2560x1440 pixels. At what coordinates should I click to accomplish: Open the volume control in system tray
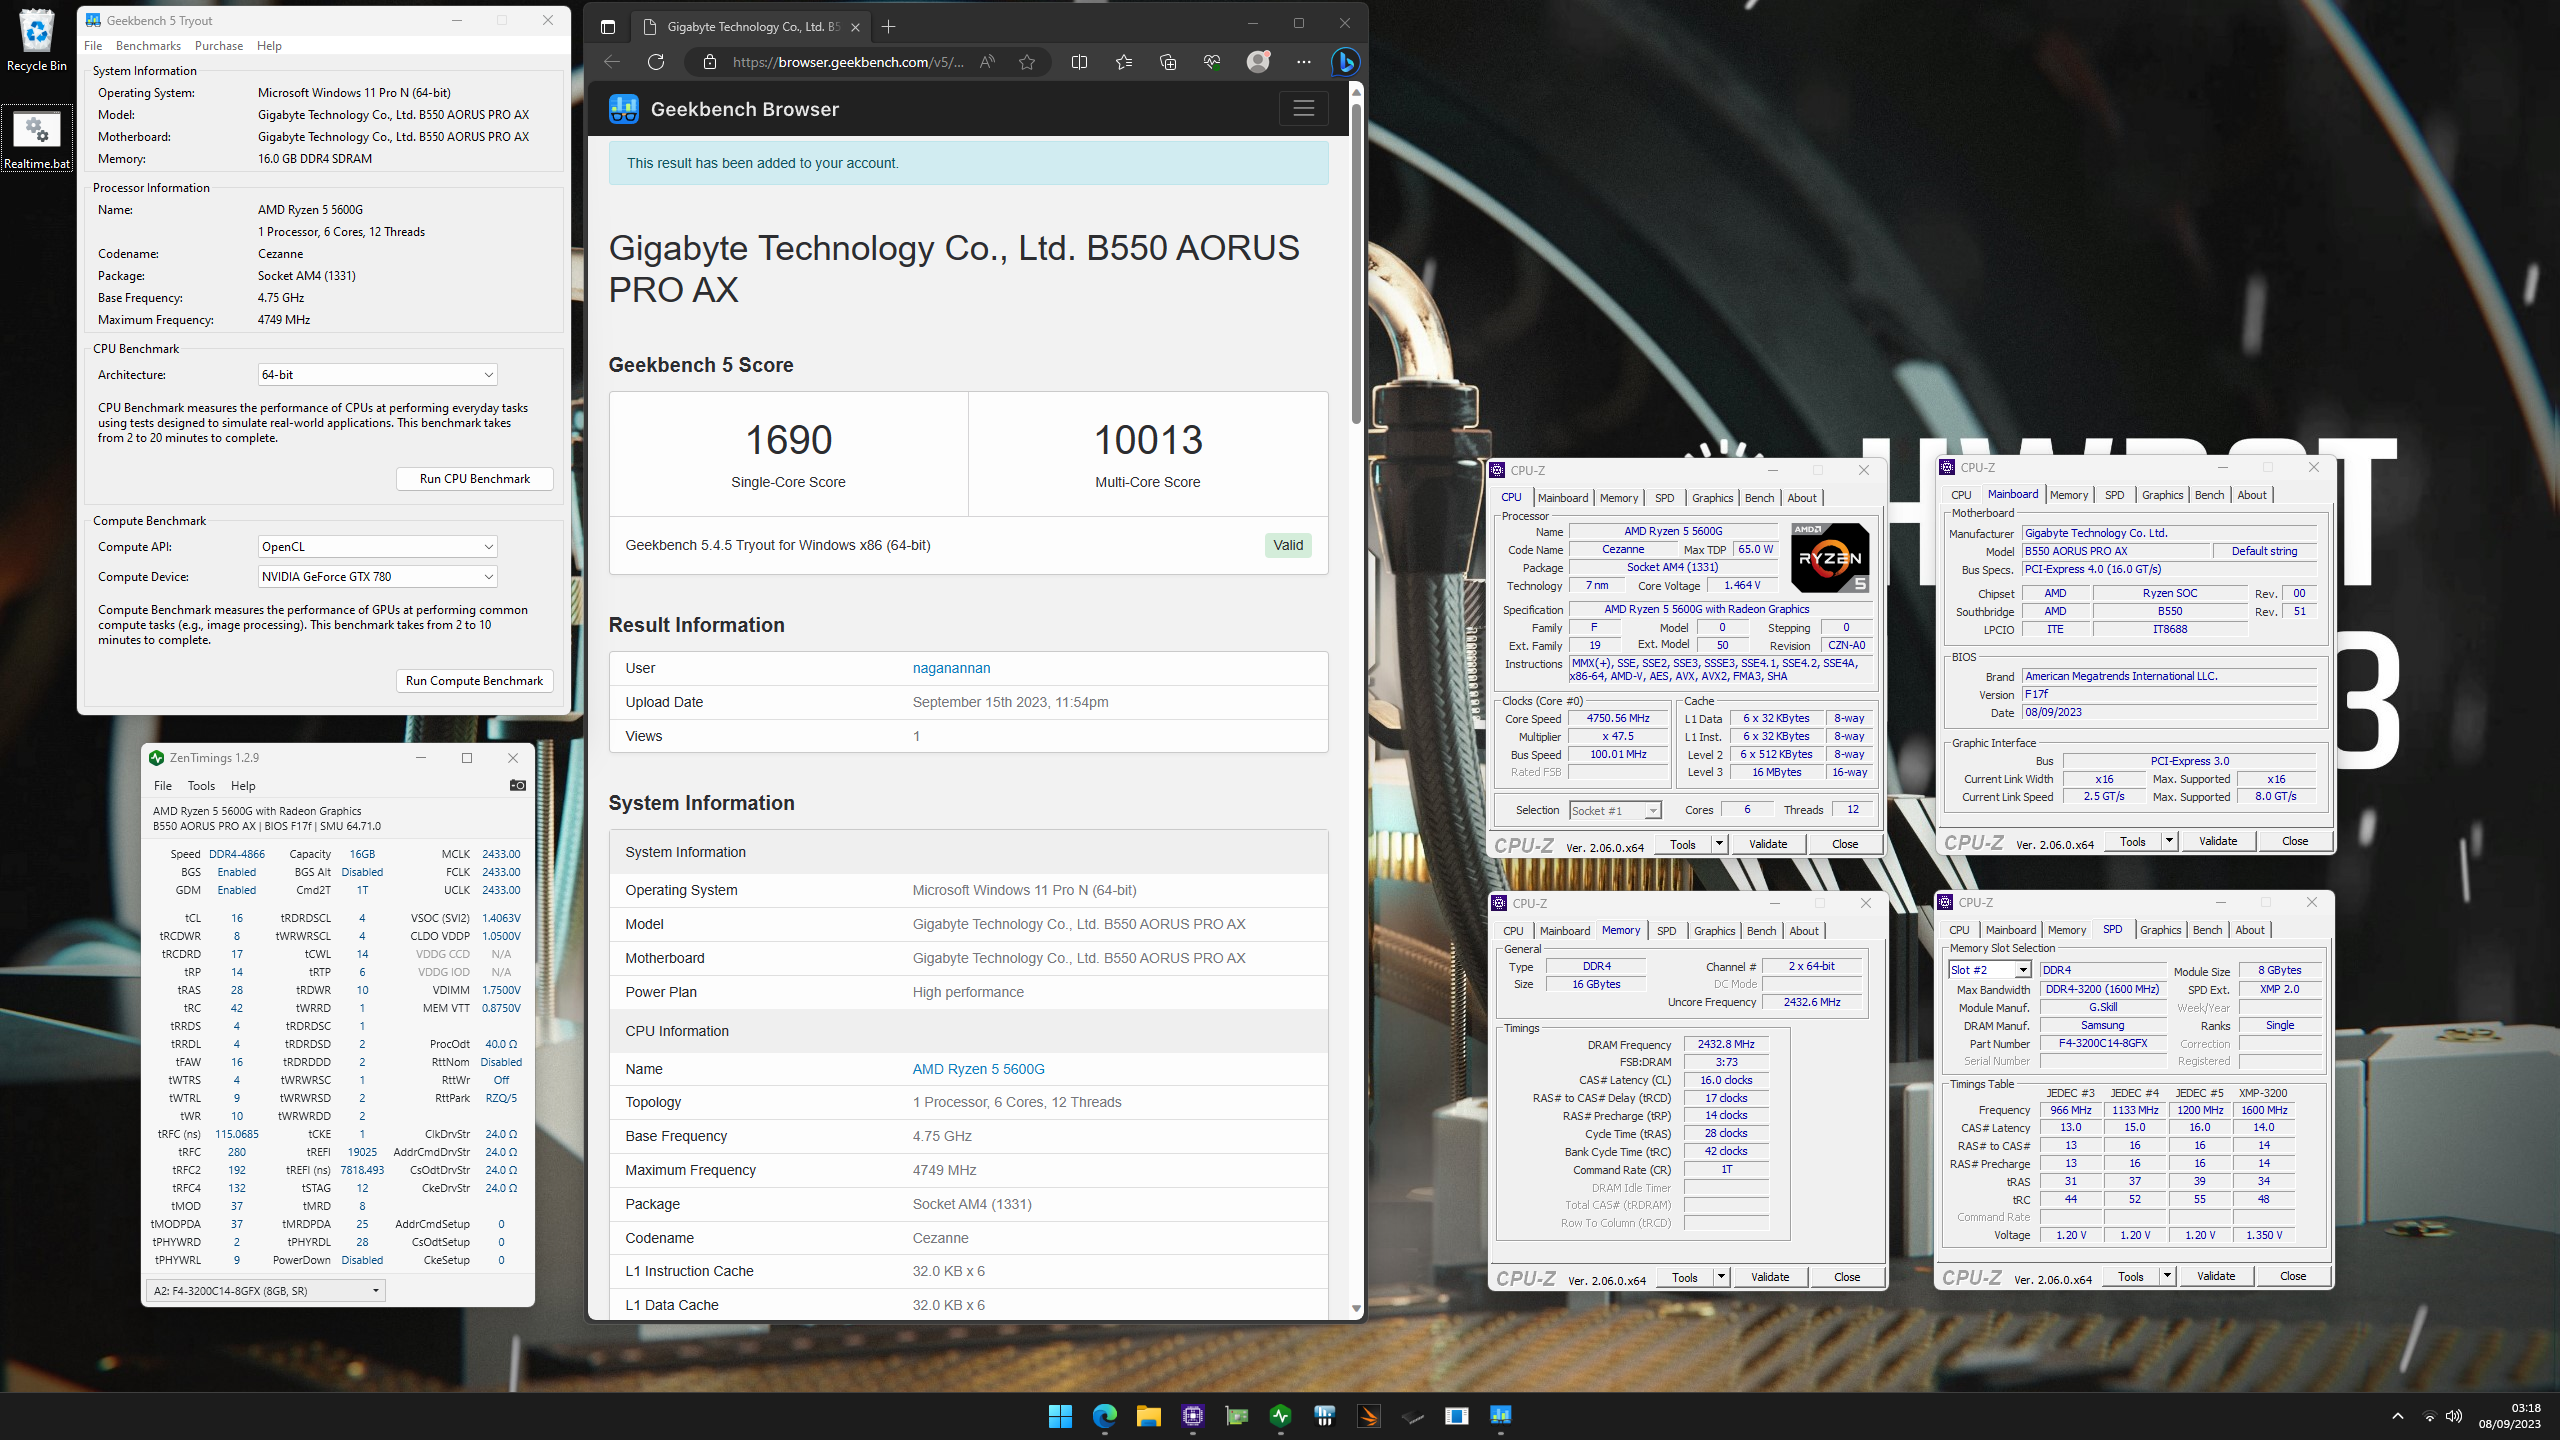coord(2454,1416)
